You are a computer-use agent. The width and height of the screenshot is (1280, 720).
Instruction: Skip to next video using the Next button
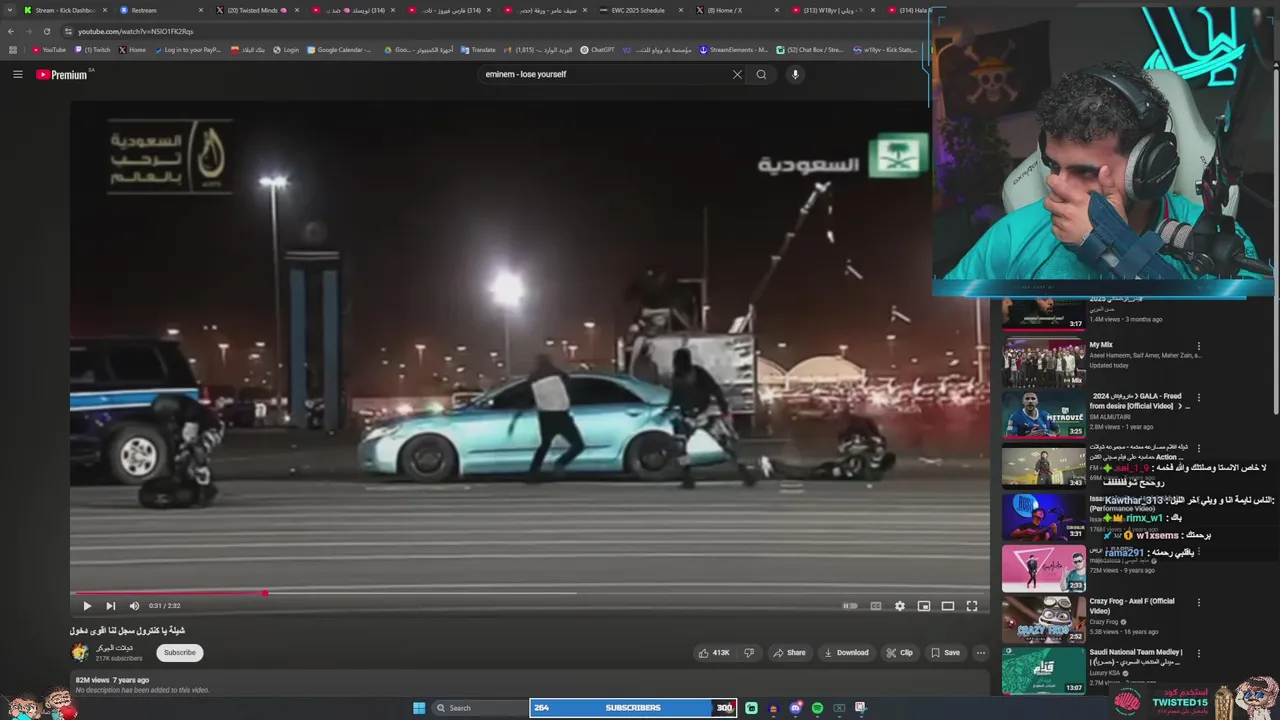click(x=111, y=606)
